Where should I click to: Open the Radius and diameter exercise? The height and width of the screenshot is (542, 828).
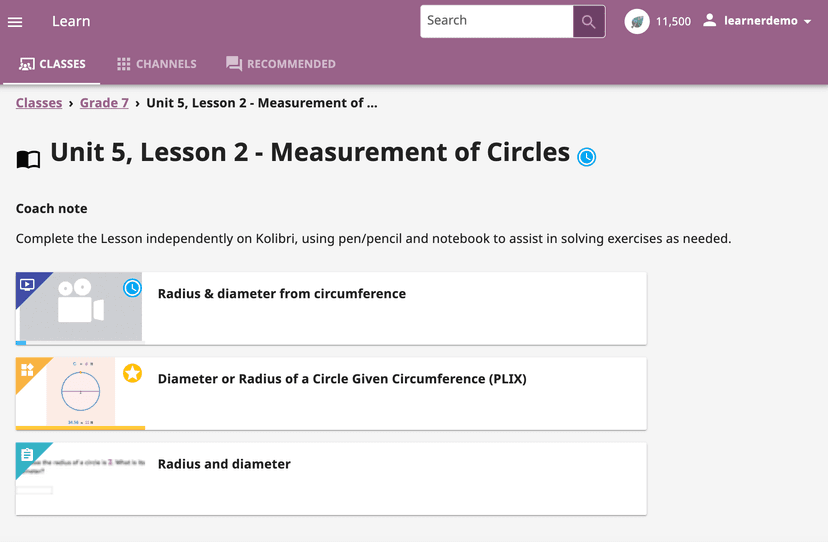[224, 464]
